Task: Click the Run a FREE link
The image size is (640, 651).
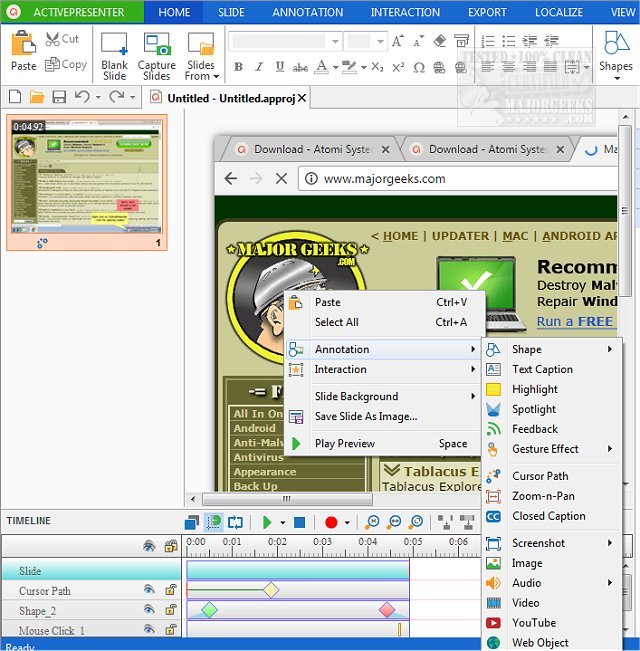Action: coord(575,321)
